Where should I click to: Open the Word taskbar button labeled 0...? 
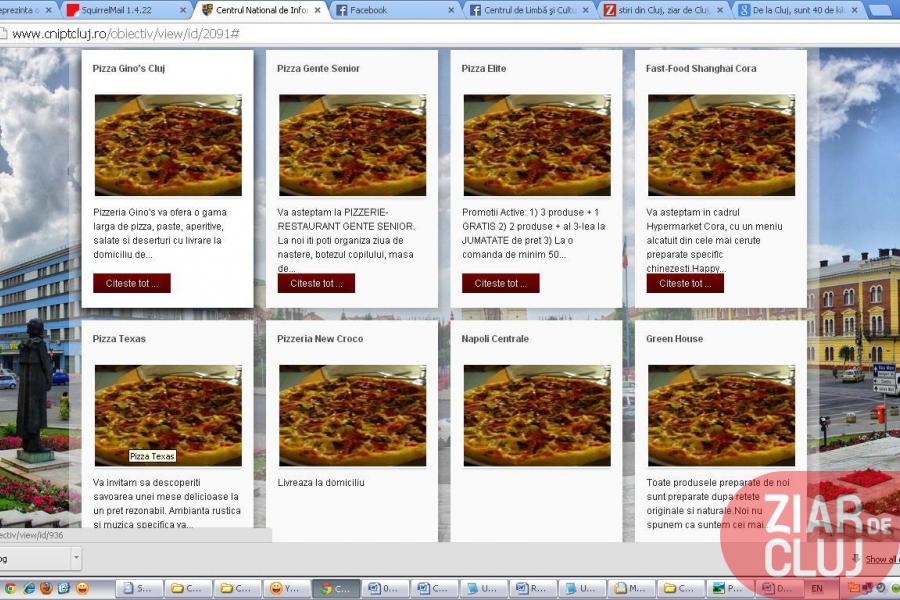click(x=385, y=589)
